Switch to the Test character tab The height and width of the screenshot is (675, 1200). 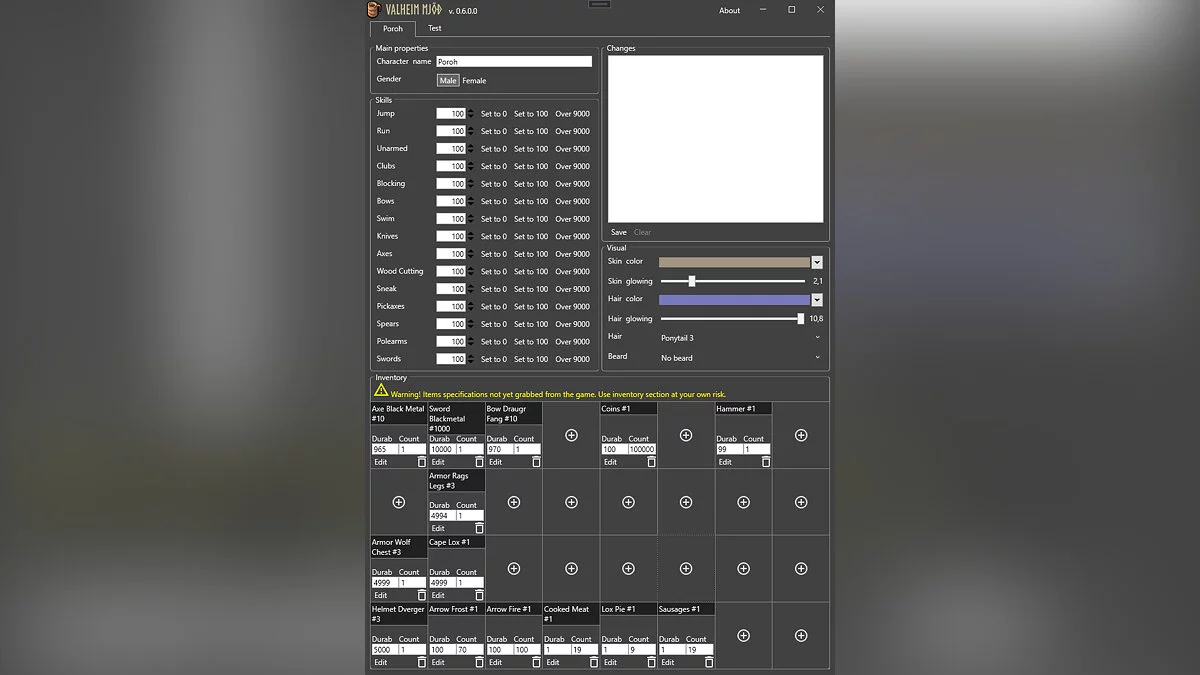pos(435,29)
